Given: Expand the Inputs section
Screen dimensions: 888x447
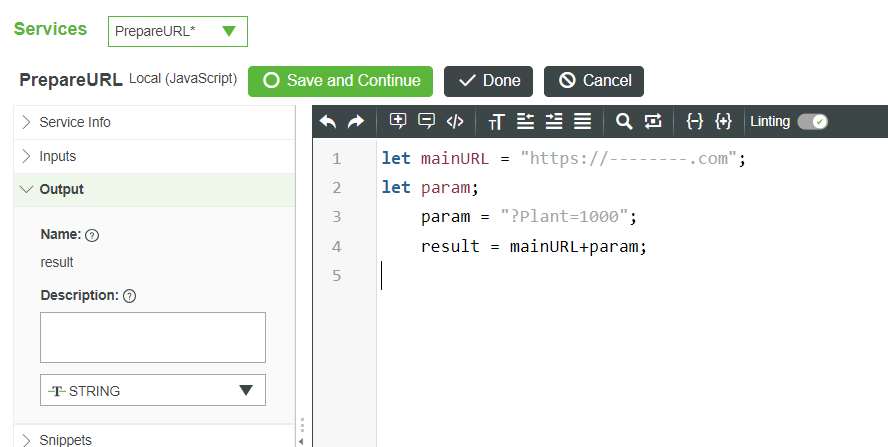Looking at the screenshot, I should coord(58,156).
